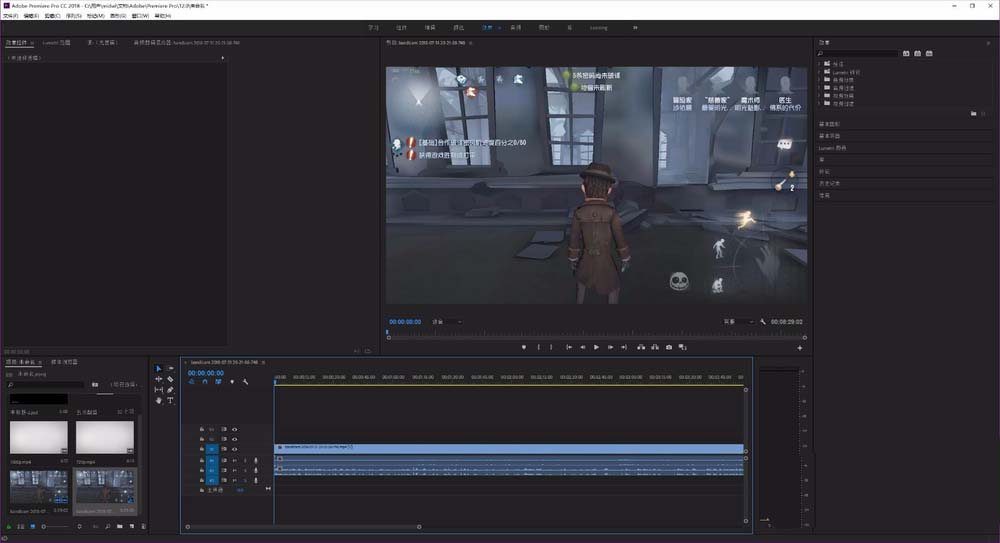This screenshot has width=1000, height=543.
Task: Click Go to Out point button
Action: coord(624,347)
